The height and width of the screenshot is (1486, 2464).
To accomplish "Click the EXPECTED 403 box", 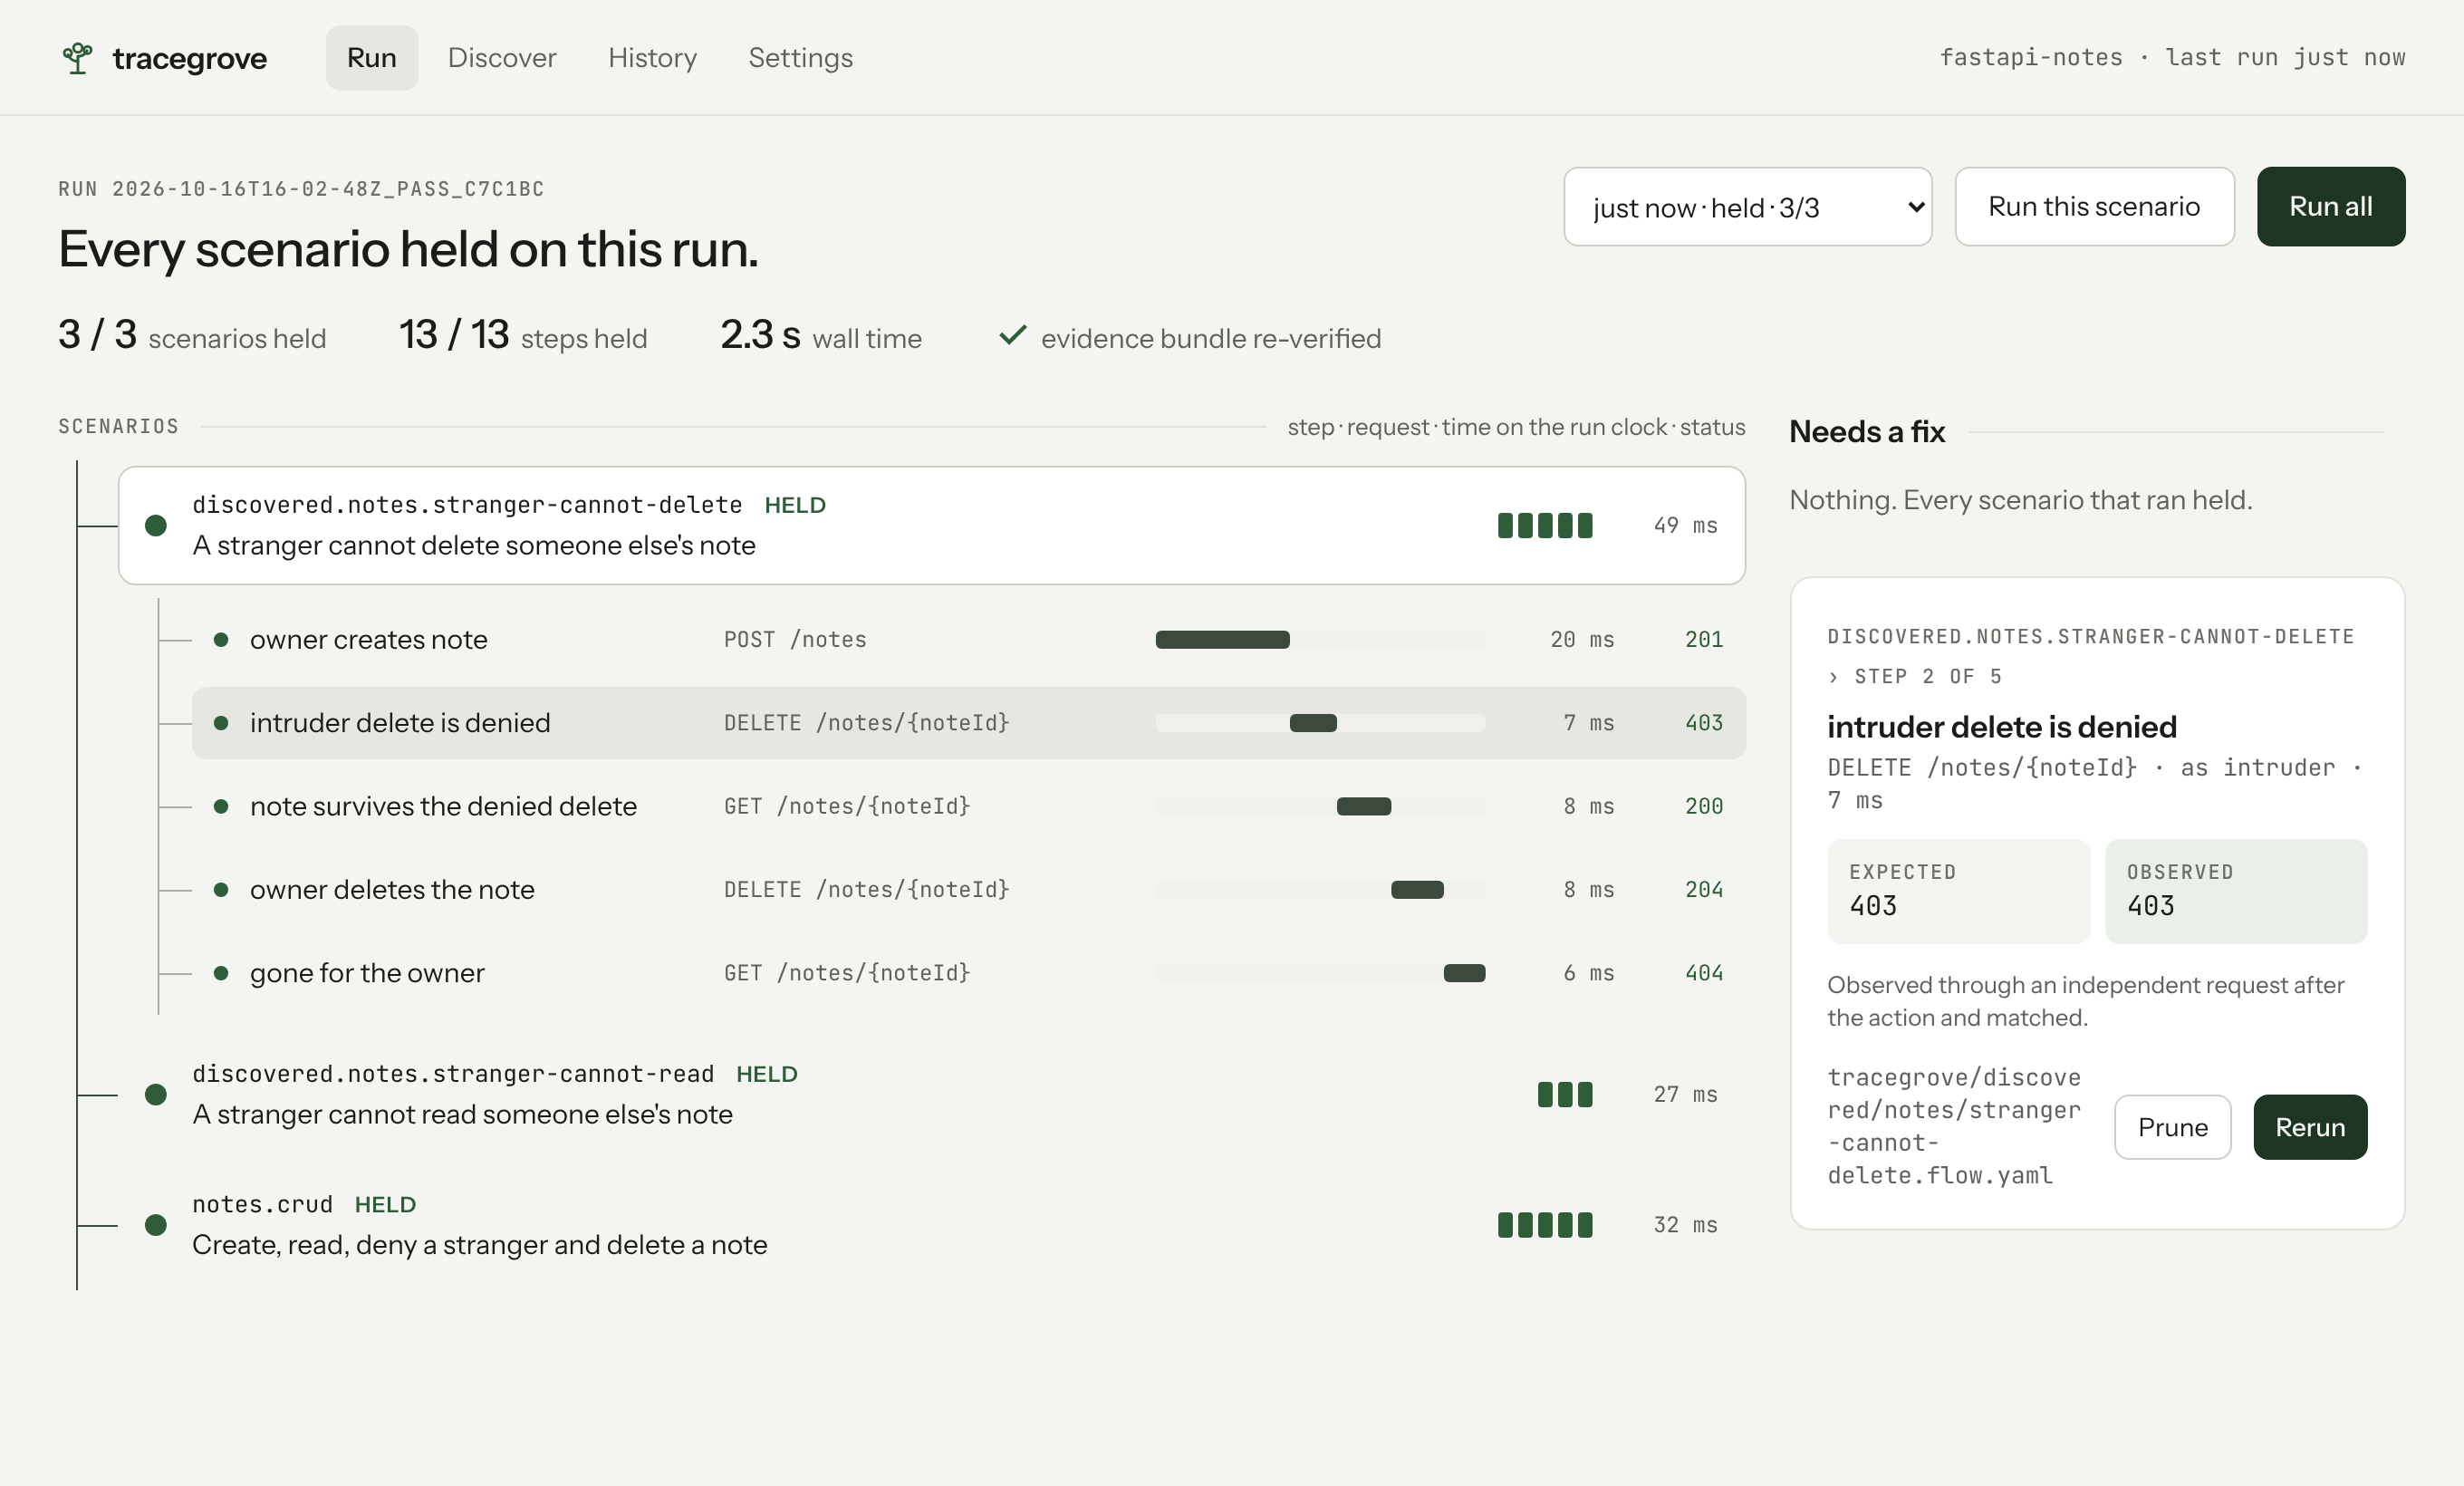I will (1958, 891).
